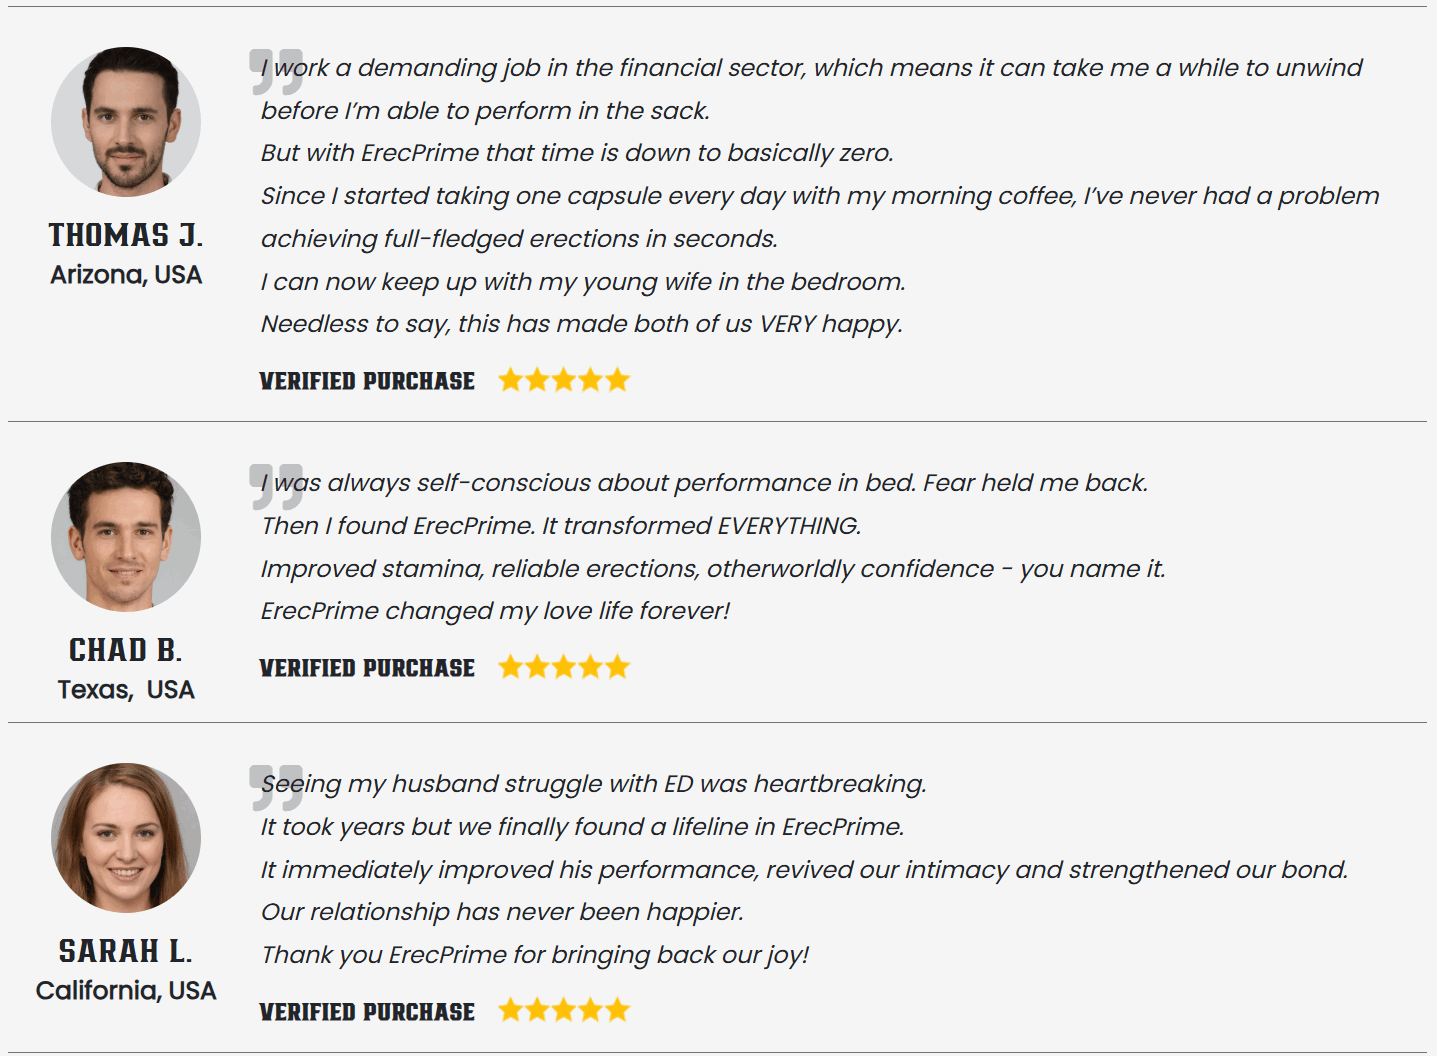Click Verified Purchase label in Chad B.'s review
The image size is (1437, 1056).
click(367, 668)
